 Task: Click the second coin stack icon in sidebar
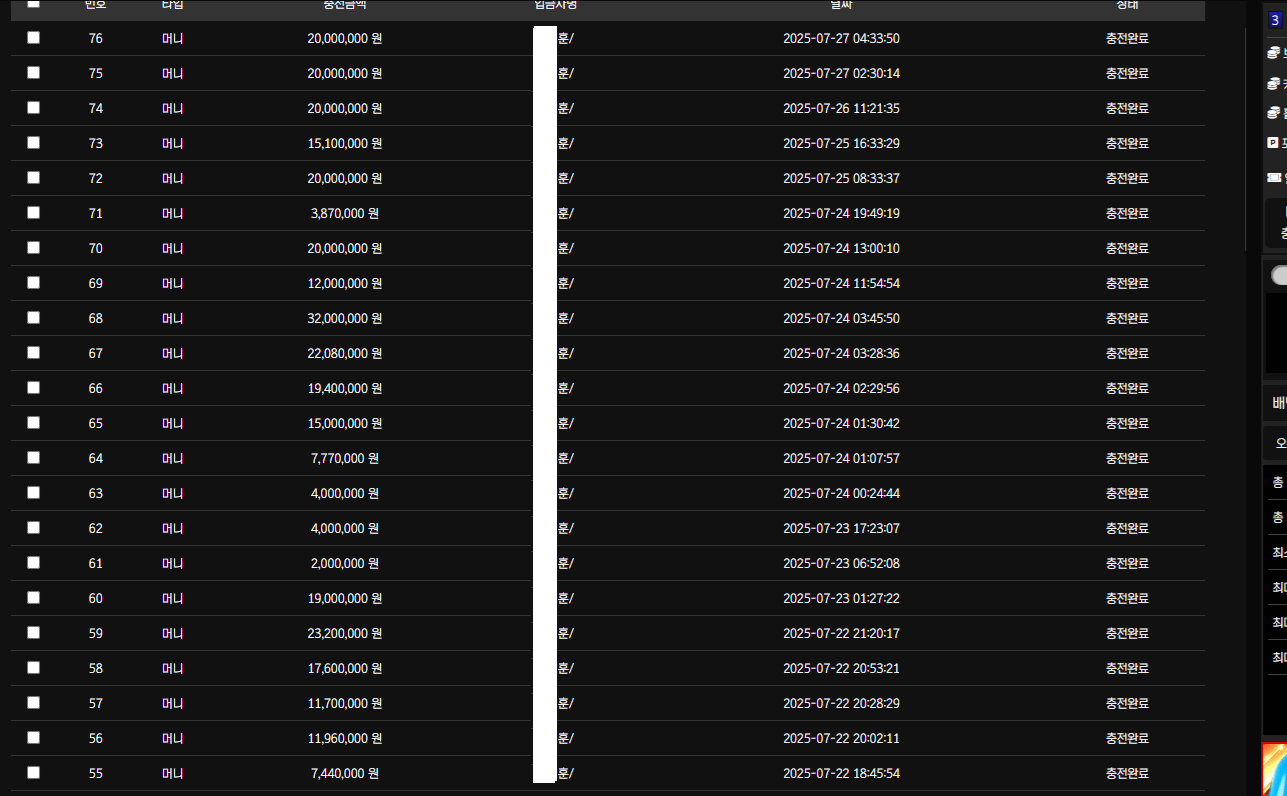click(x=1273, y=82)
